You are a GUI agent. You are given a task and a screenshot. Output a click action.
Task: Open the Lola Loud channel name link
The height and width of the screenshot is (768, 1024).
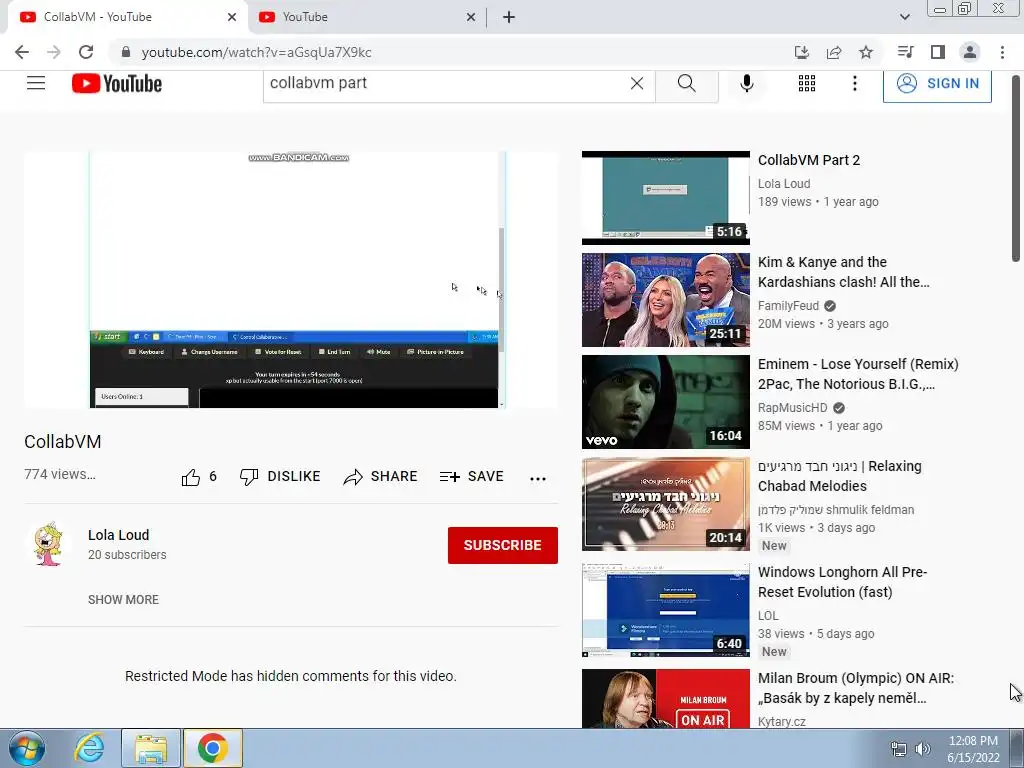pos(118,535)
